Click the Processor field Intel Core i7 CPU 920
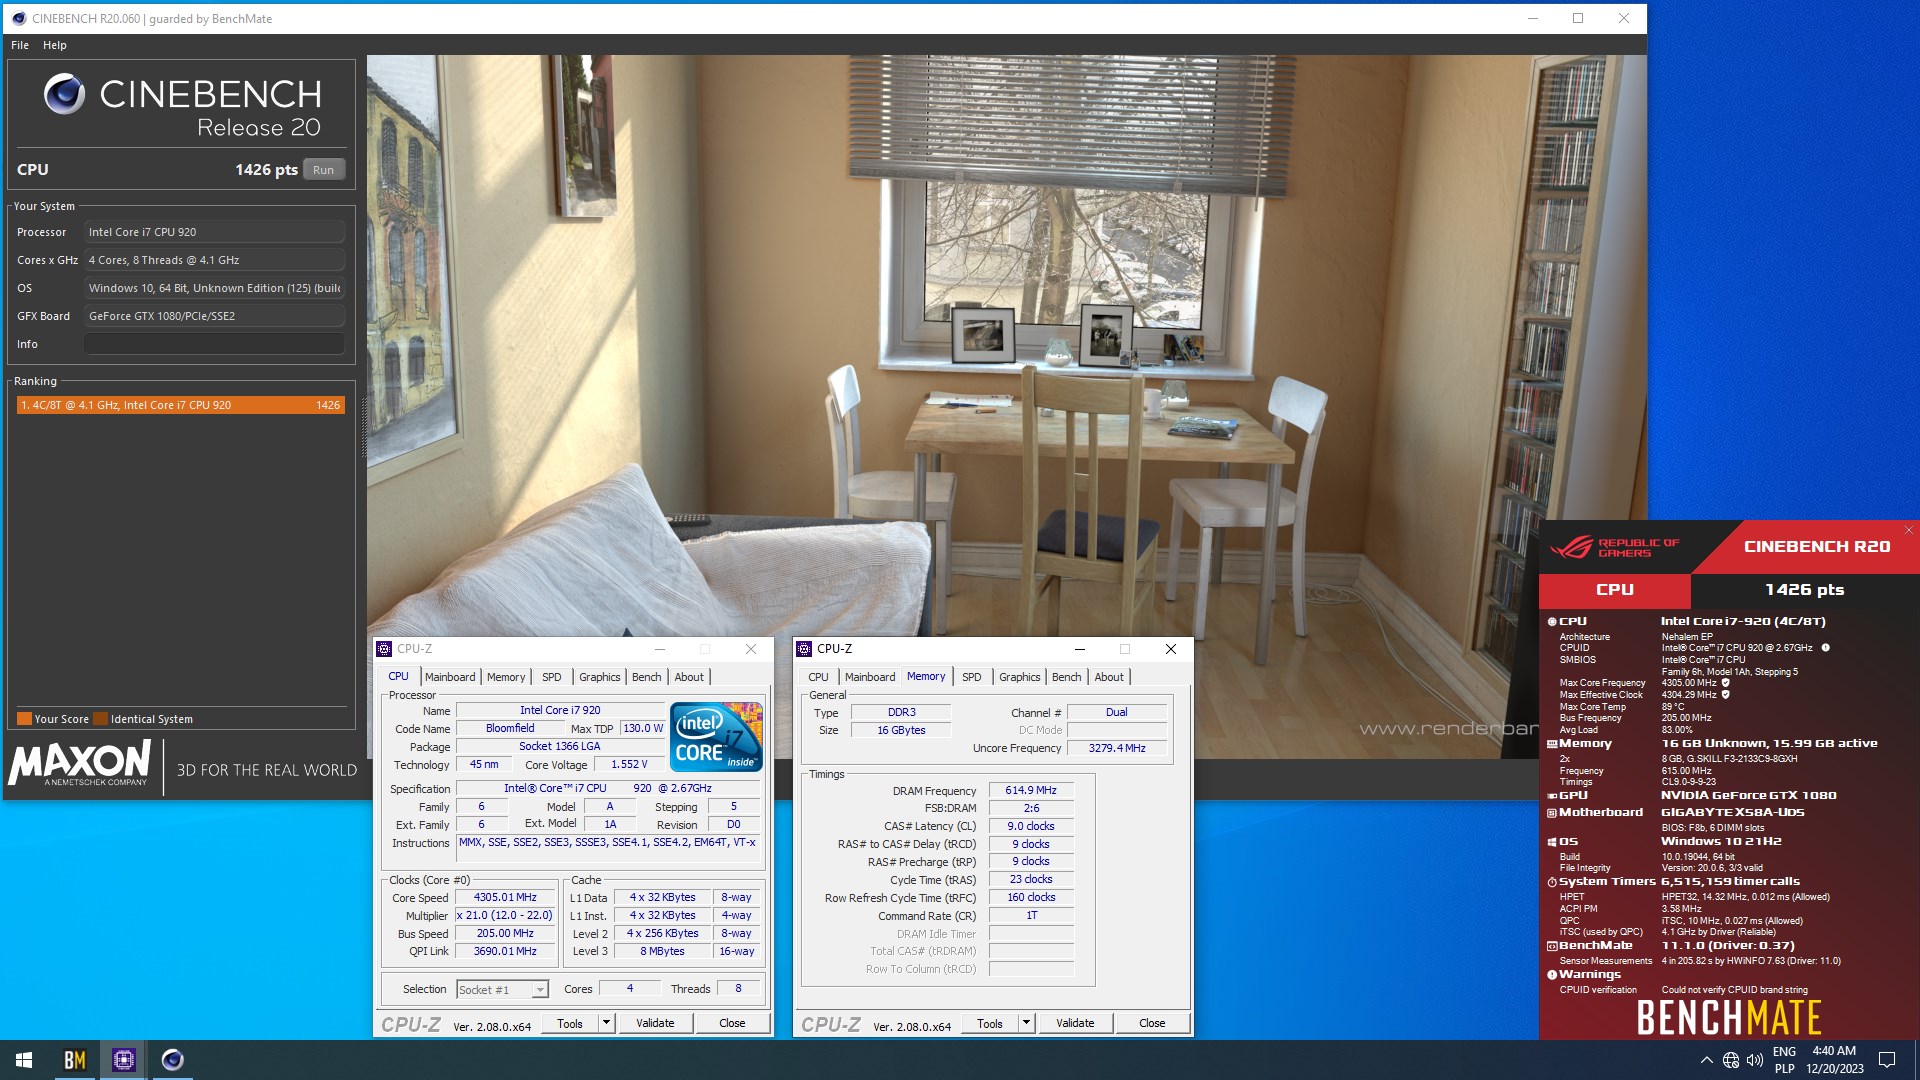The height and width of the screenshot is (1080, 1920). click(x=214, y=232)
